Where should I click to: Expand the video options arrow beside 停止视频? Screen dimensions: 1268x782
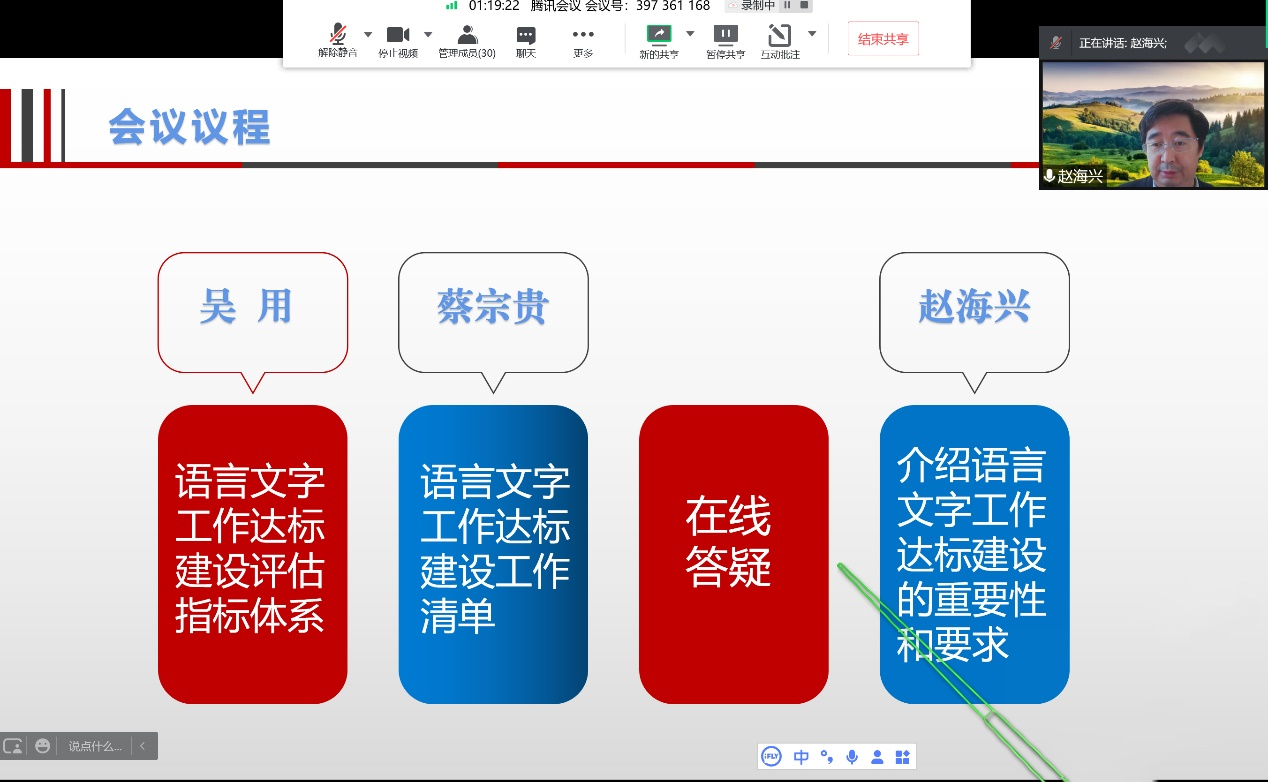428,34
